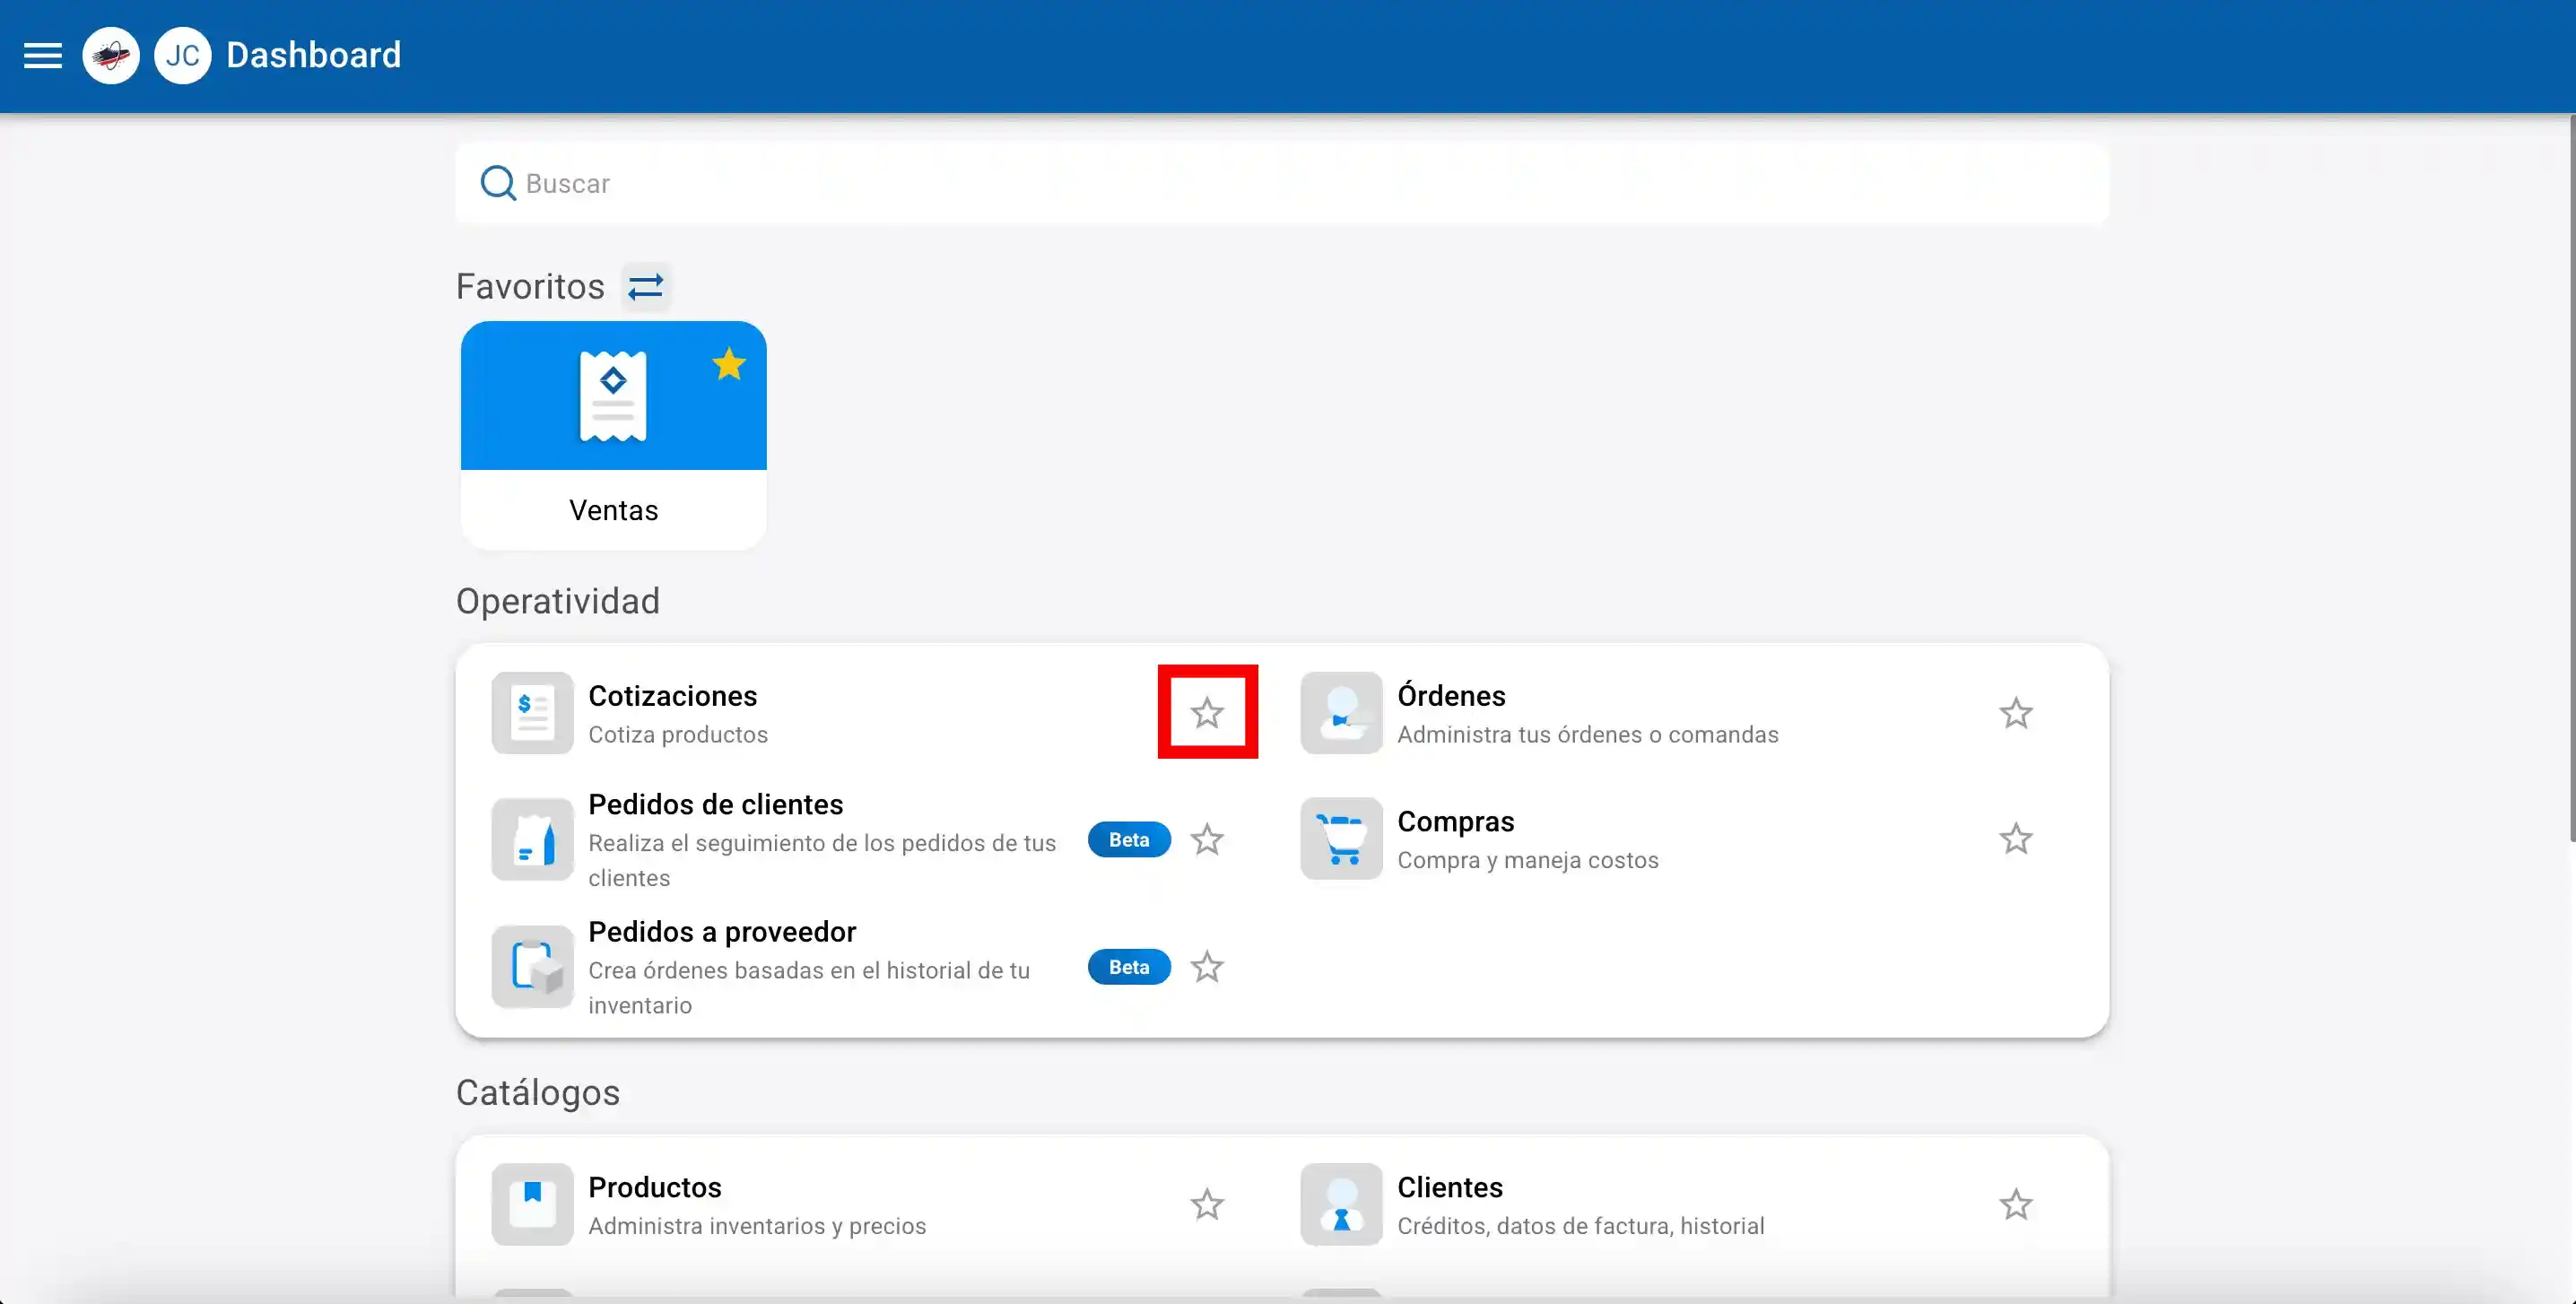Open the Órdenes module icon
2576x1304 pixels.
click(x=1342, y=713)
